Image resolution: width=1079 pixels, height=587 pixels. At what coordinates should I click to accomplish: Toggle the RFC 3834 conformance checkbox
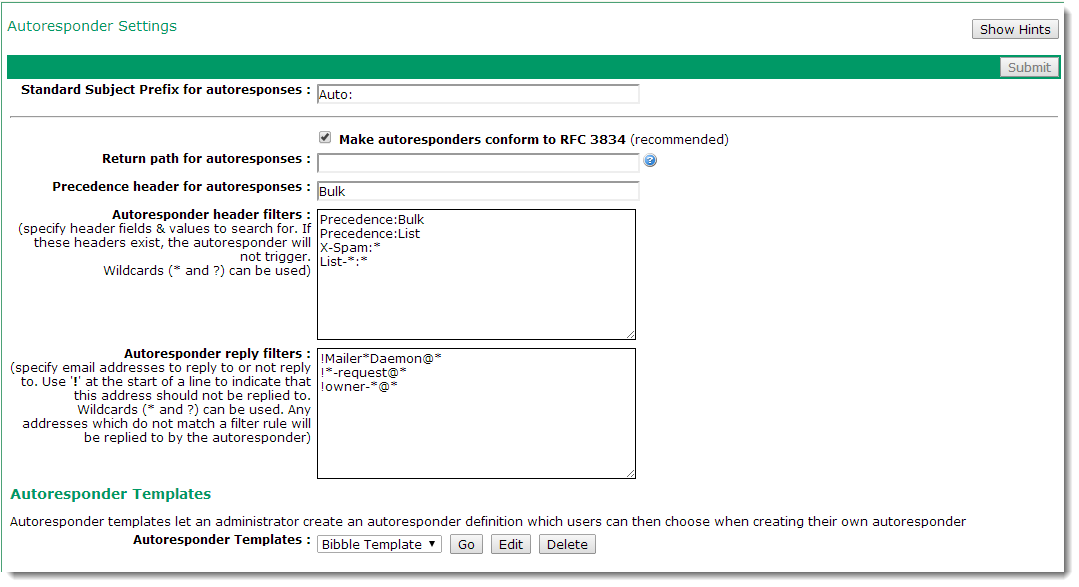[x=325, y=138]
